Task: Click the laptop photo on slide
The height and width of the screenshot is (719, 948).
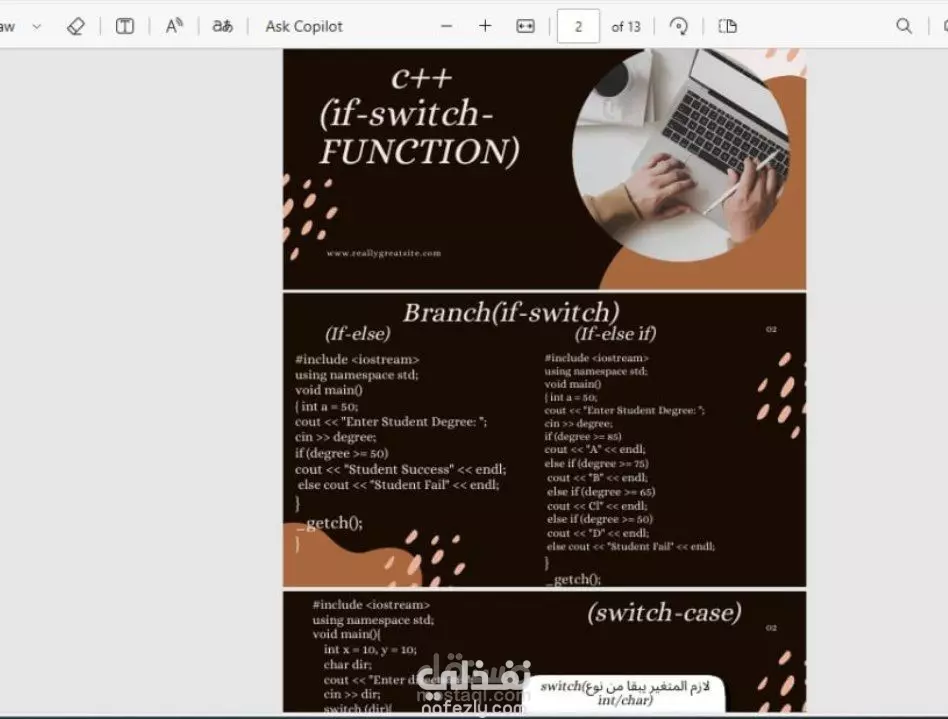Action: 681,155
